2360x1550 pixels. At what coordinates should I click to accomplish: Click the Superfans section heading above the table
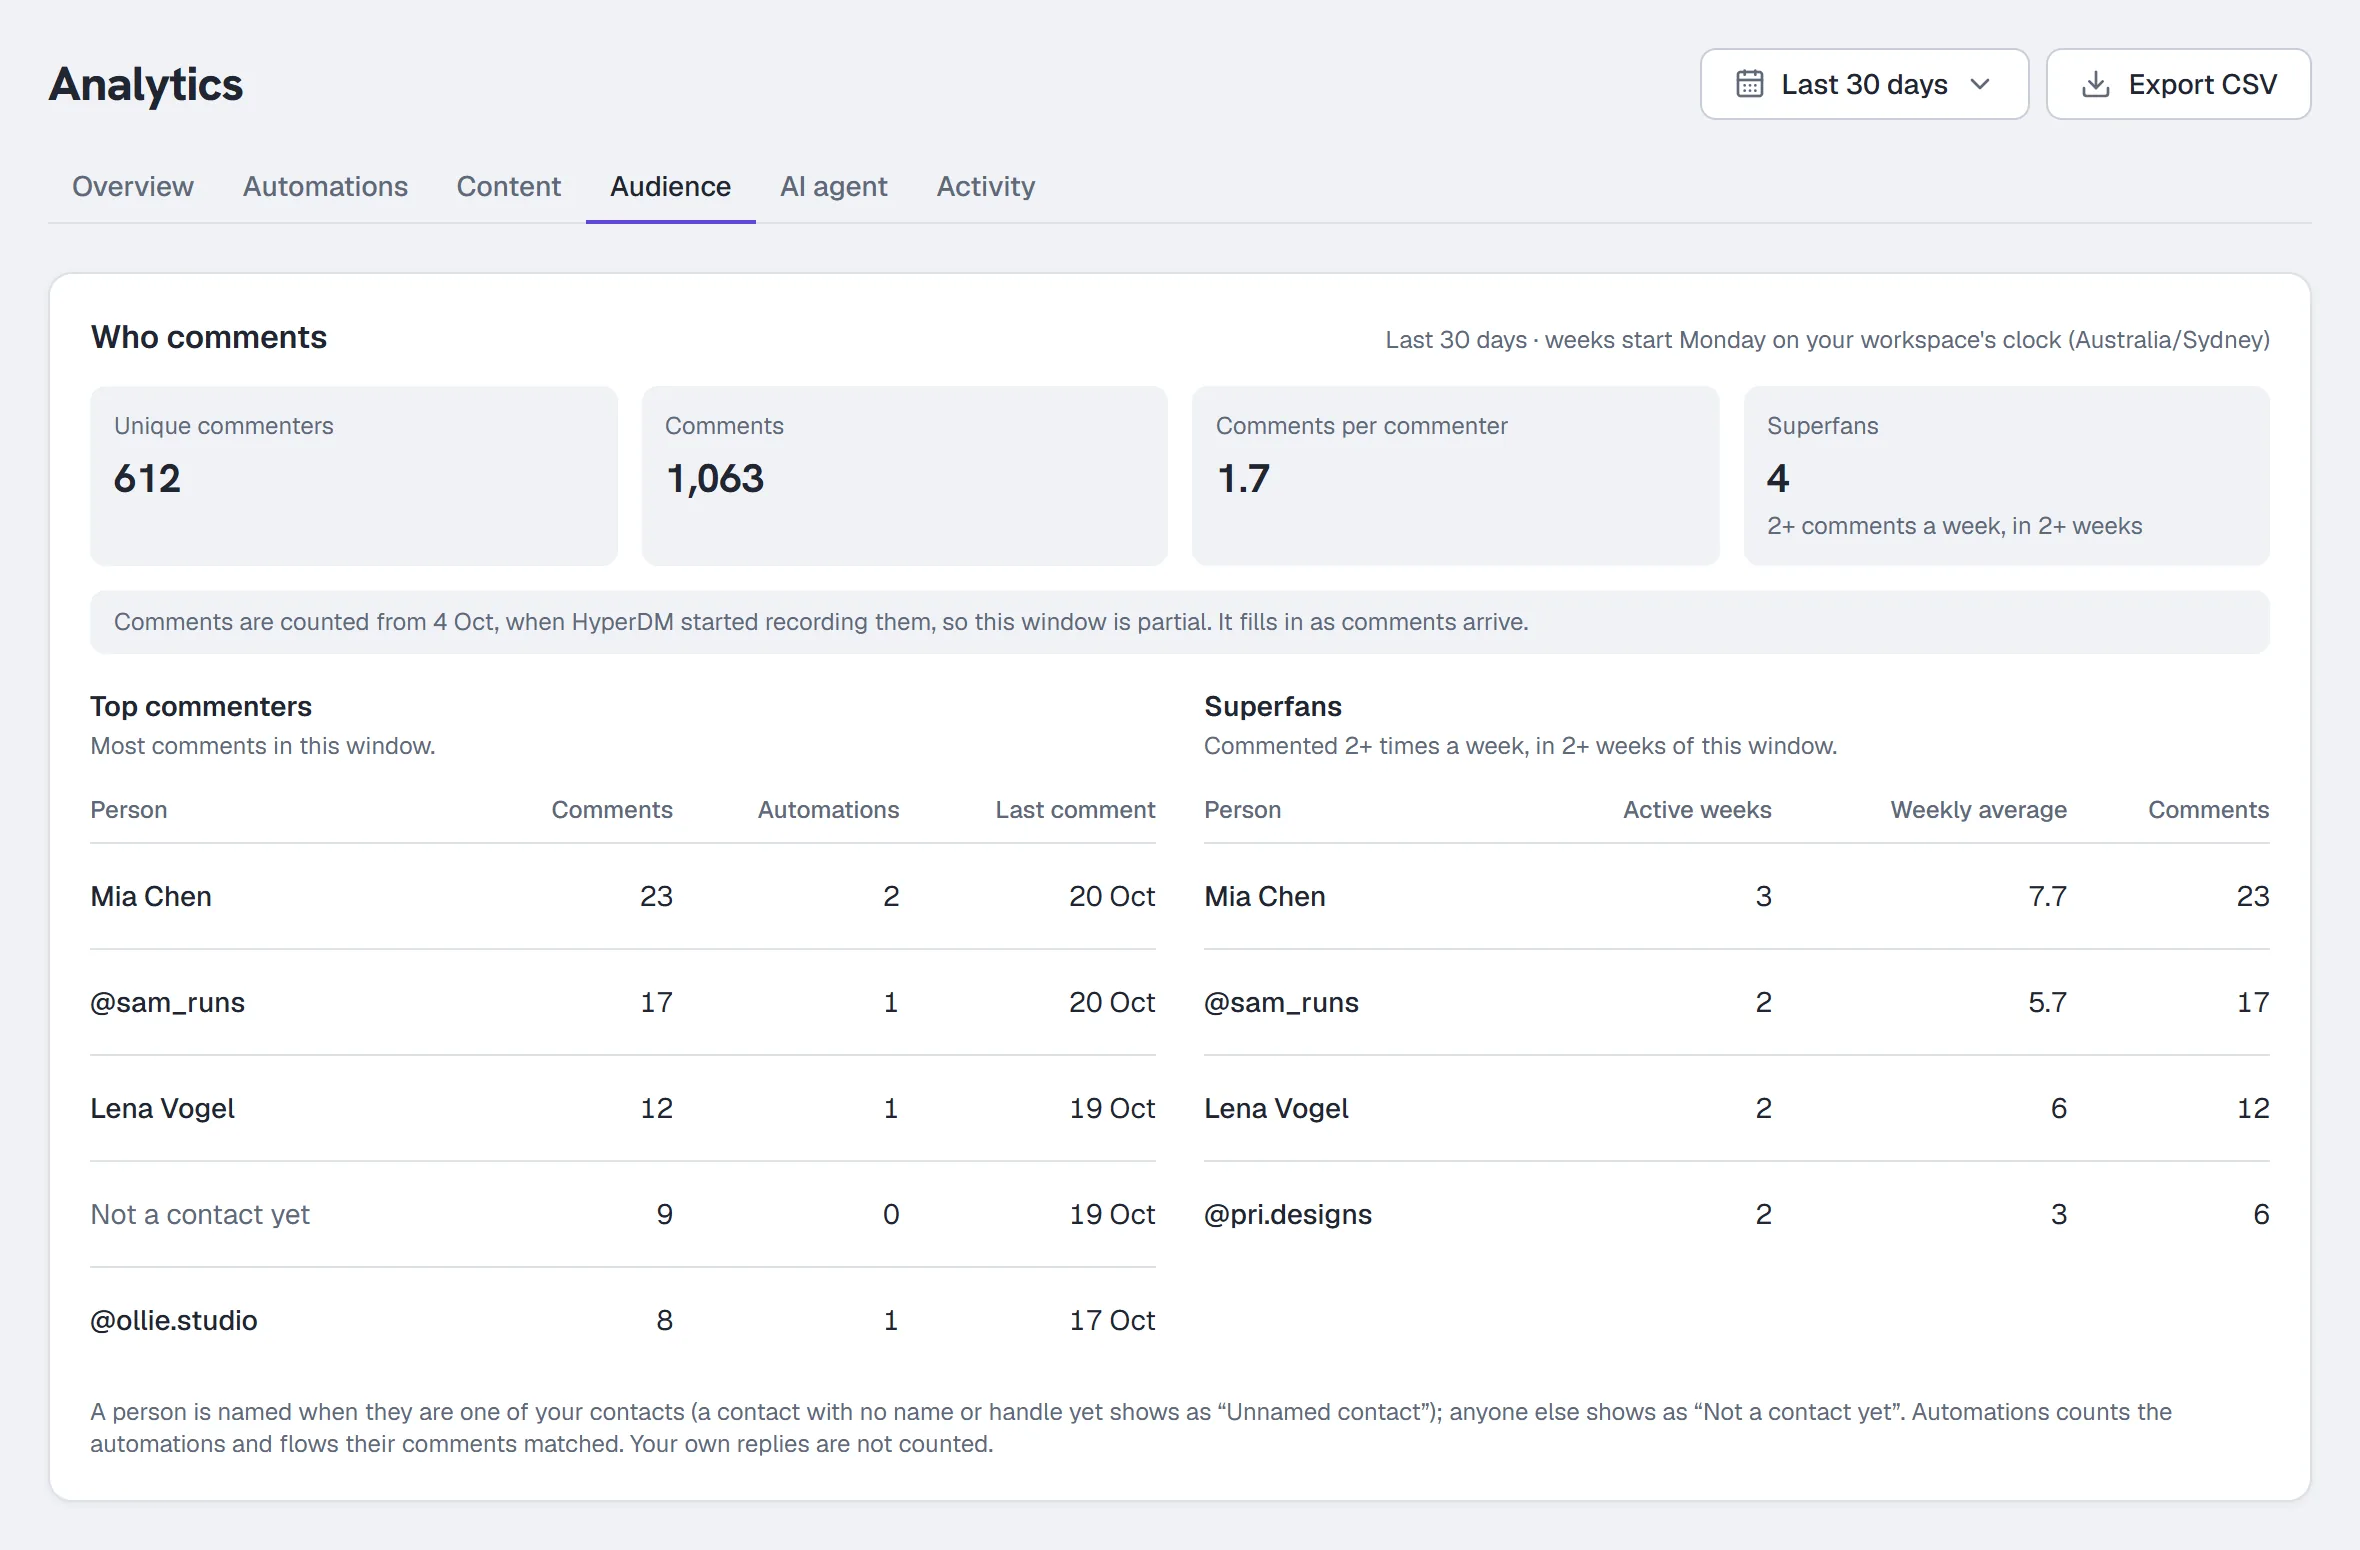[1273, 706]
